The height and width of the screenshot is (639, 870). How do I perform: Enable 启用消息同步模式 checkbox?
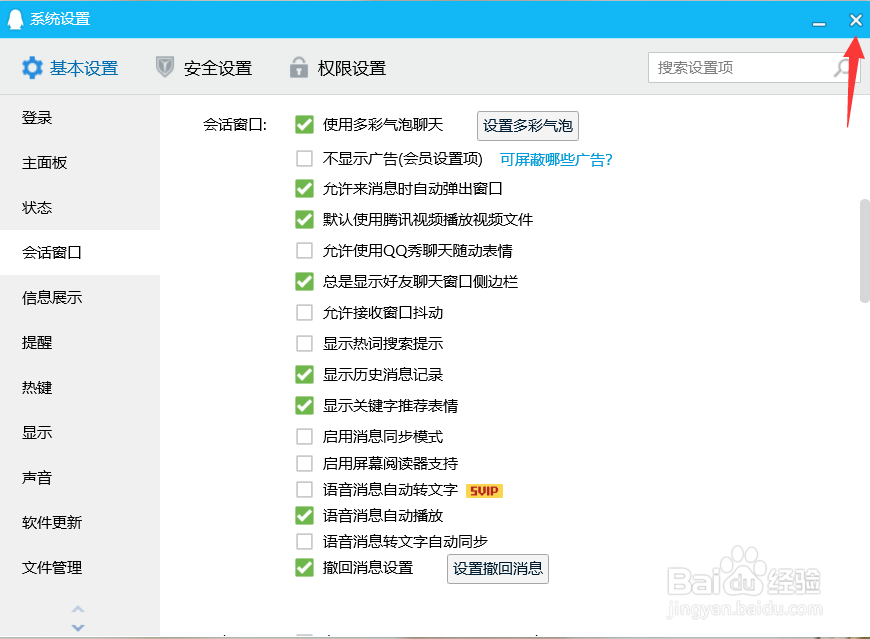coord(304,437)
